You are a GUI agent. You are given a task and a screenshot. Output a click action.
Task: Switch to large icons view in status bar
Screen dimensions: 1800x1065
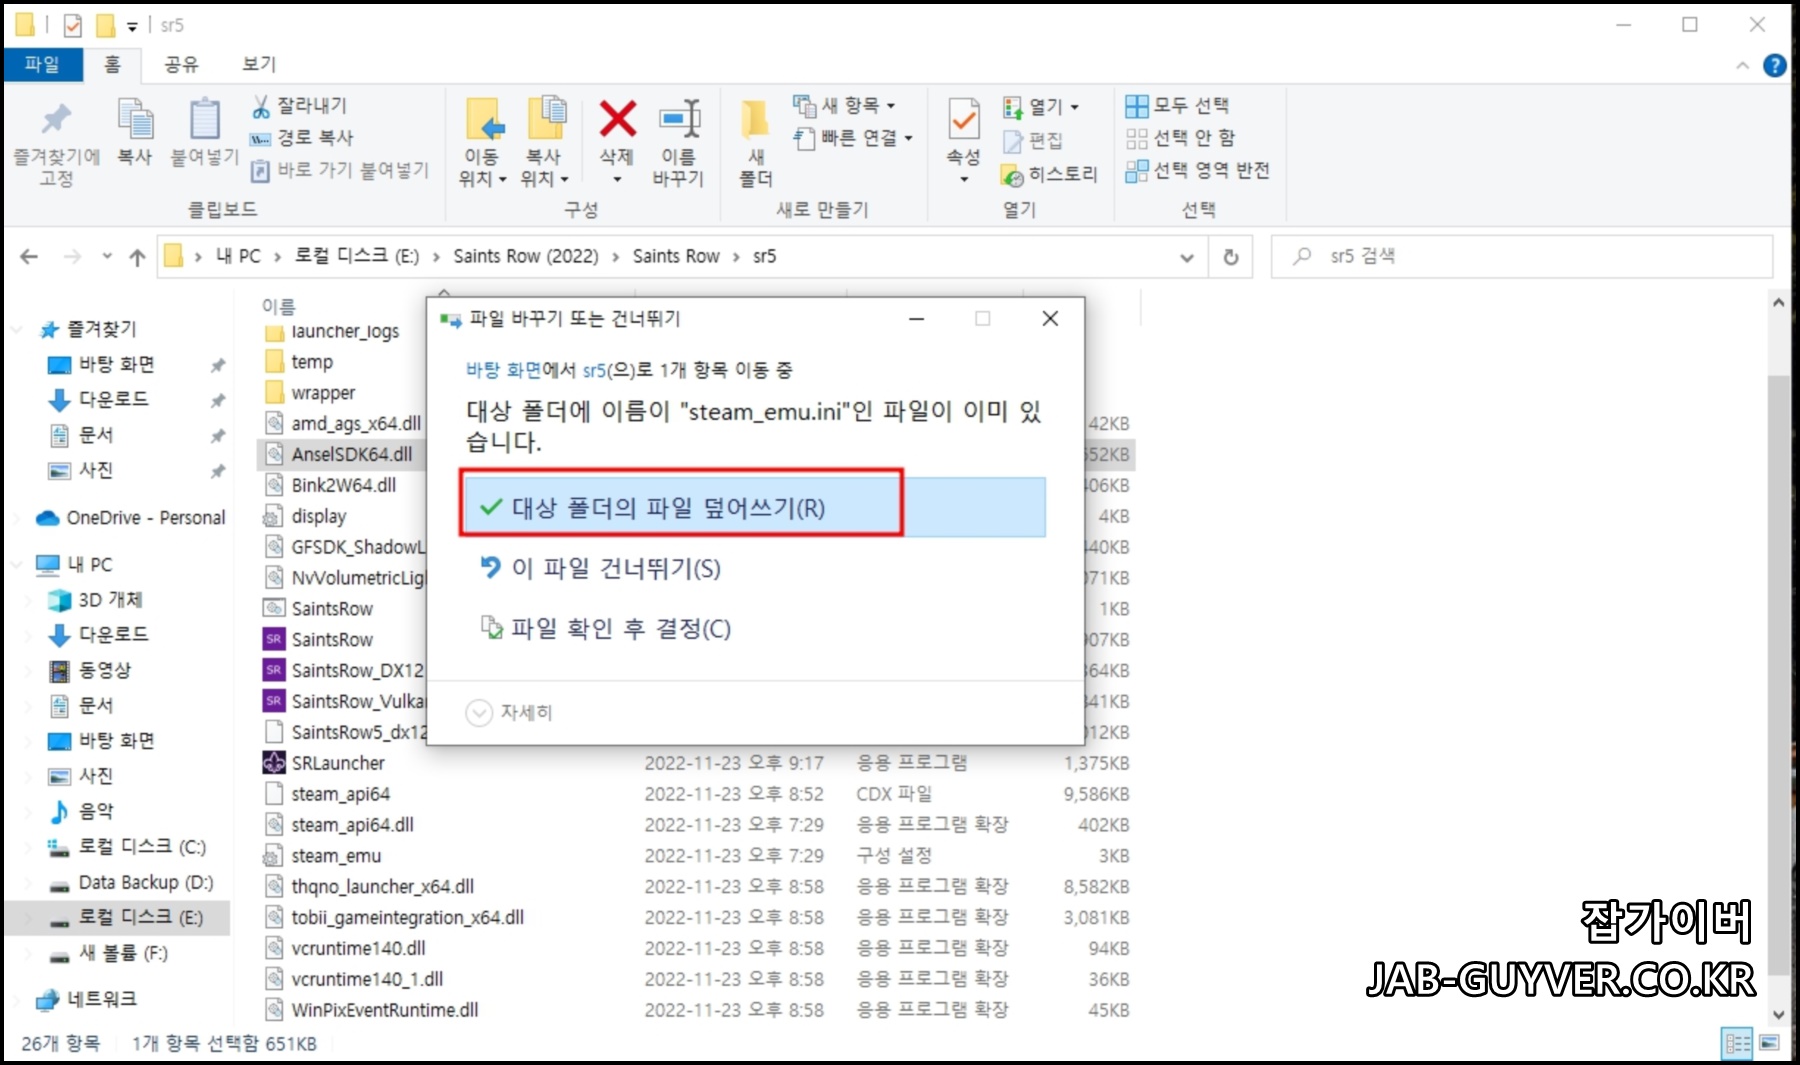tap(1769, 1043)
